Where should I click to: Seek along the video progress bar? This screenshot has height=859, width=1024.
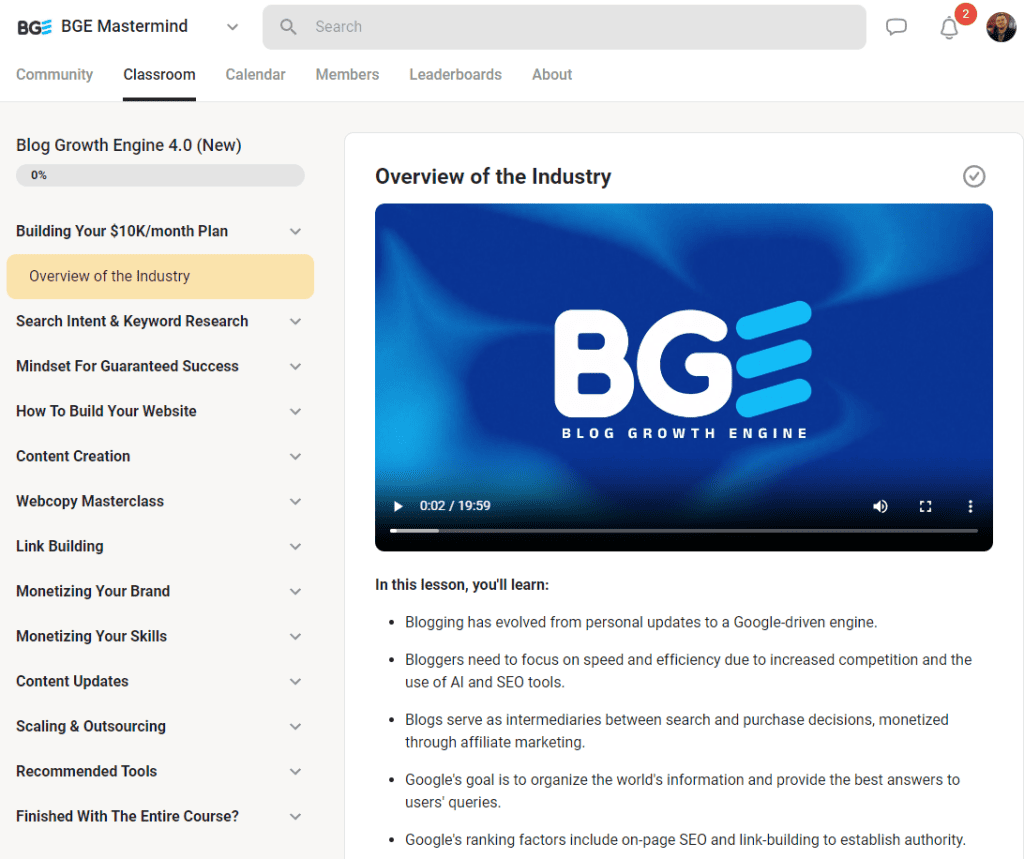pos(684,531)
